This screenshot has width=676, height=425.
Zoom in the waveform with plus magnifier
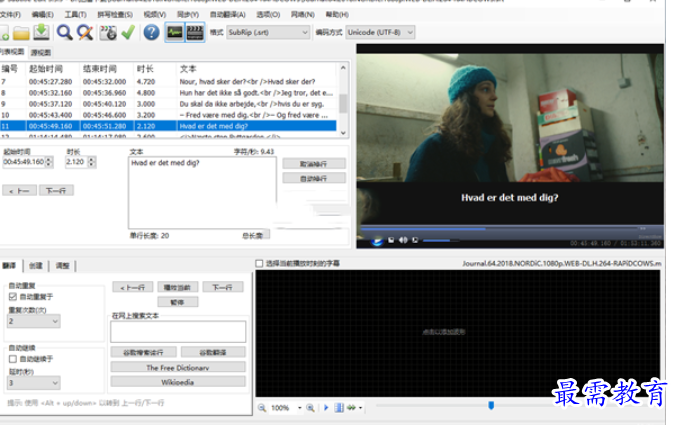point(310,408)
